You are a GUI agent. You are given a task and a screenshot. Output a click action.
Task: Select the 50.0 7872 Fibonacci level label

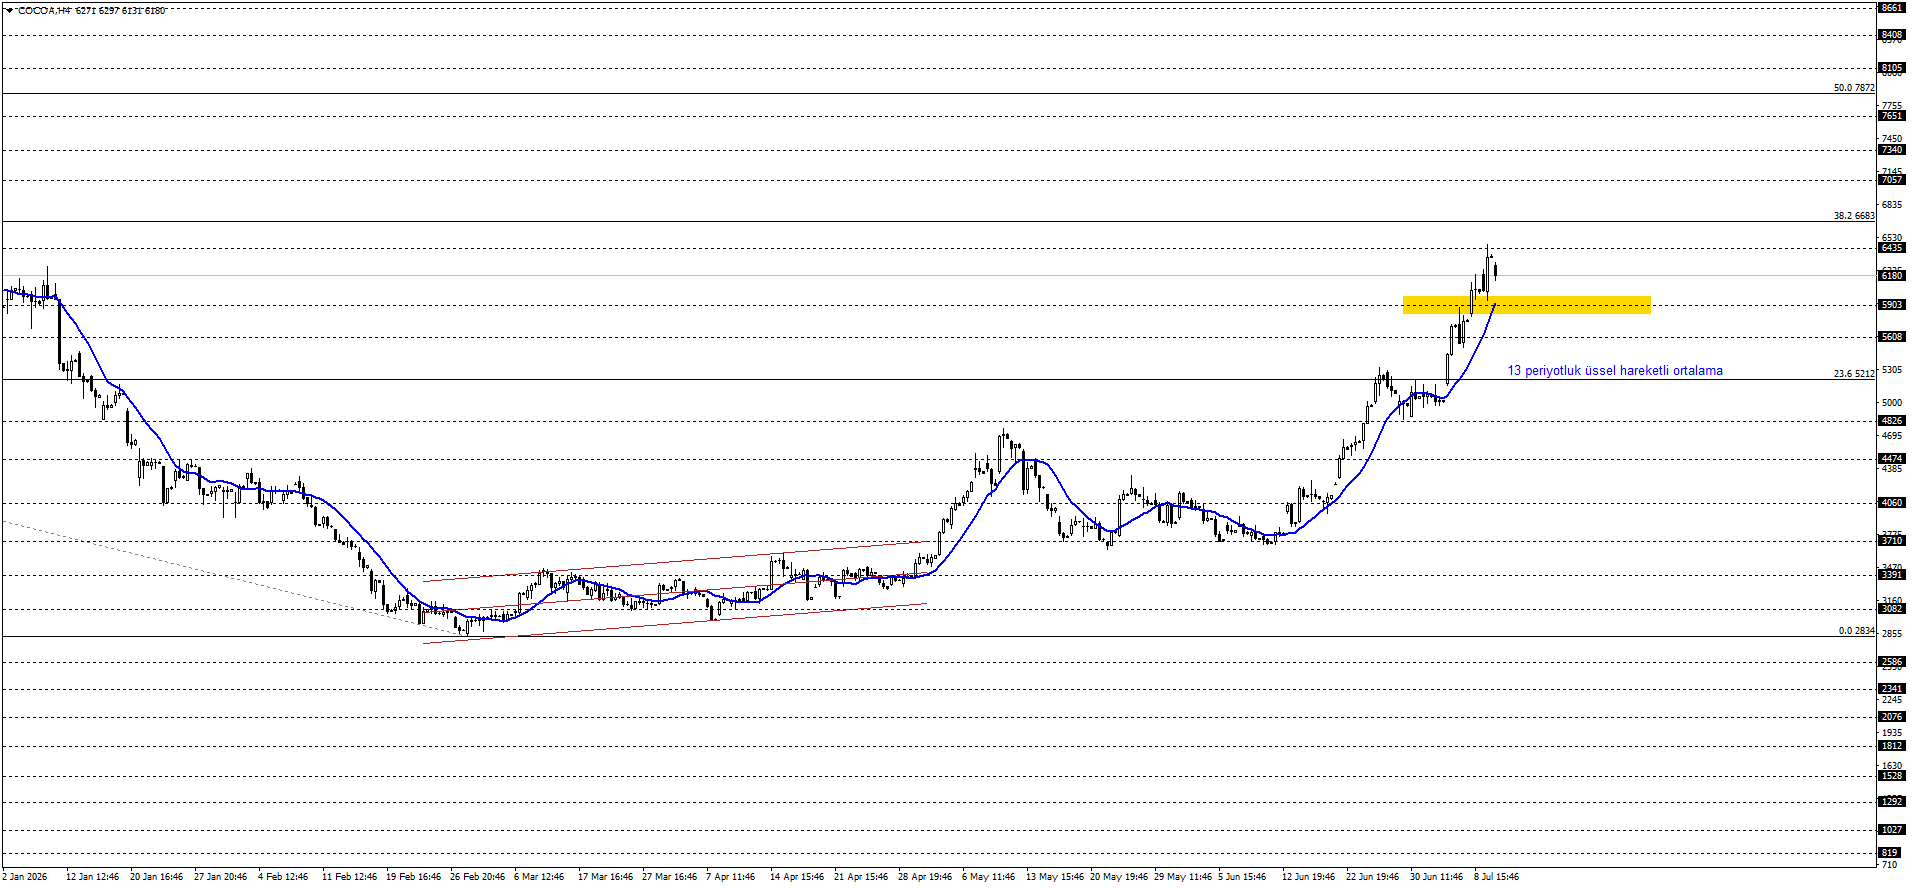click(1854, 88)
